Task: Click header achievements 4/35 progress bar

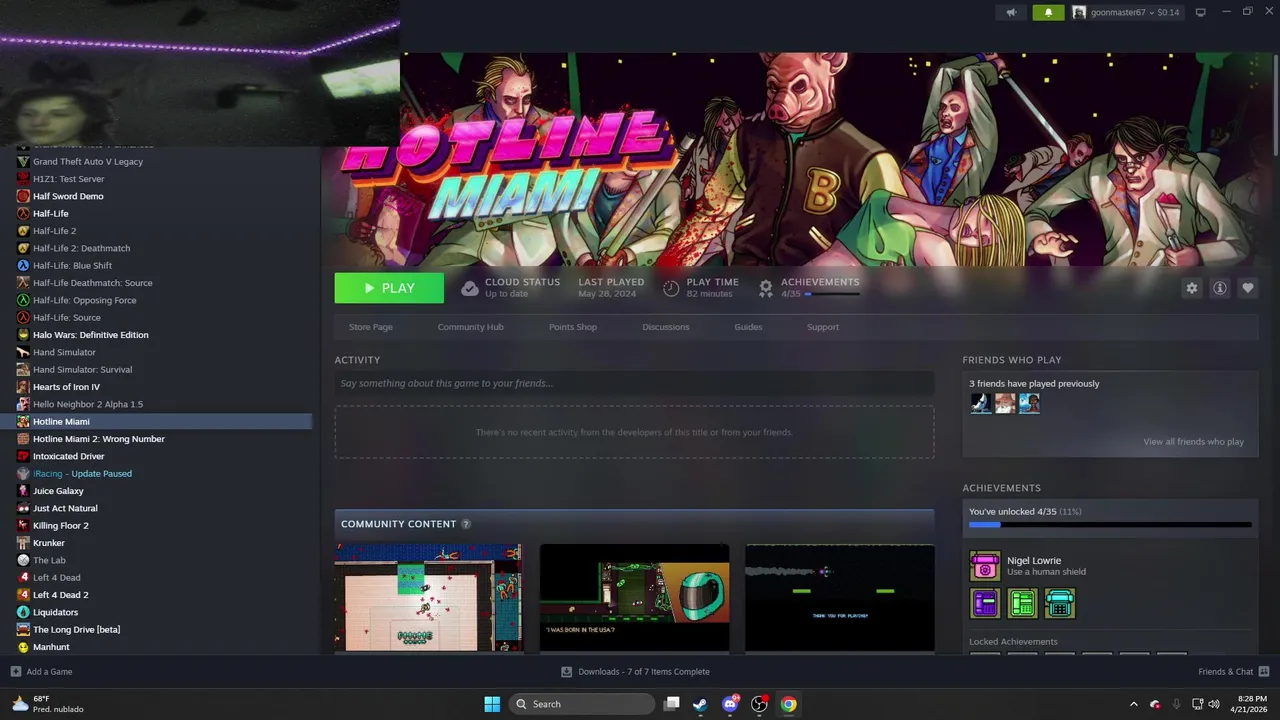Action: (832, 294)
